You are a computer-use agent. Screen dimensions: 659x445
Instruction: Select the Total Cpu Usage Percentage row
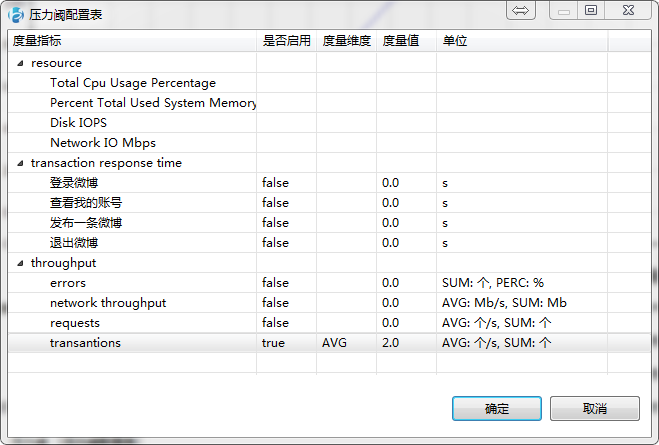click(x=329, y=83)
